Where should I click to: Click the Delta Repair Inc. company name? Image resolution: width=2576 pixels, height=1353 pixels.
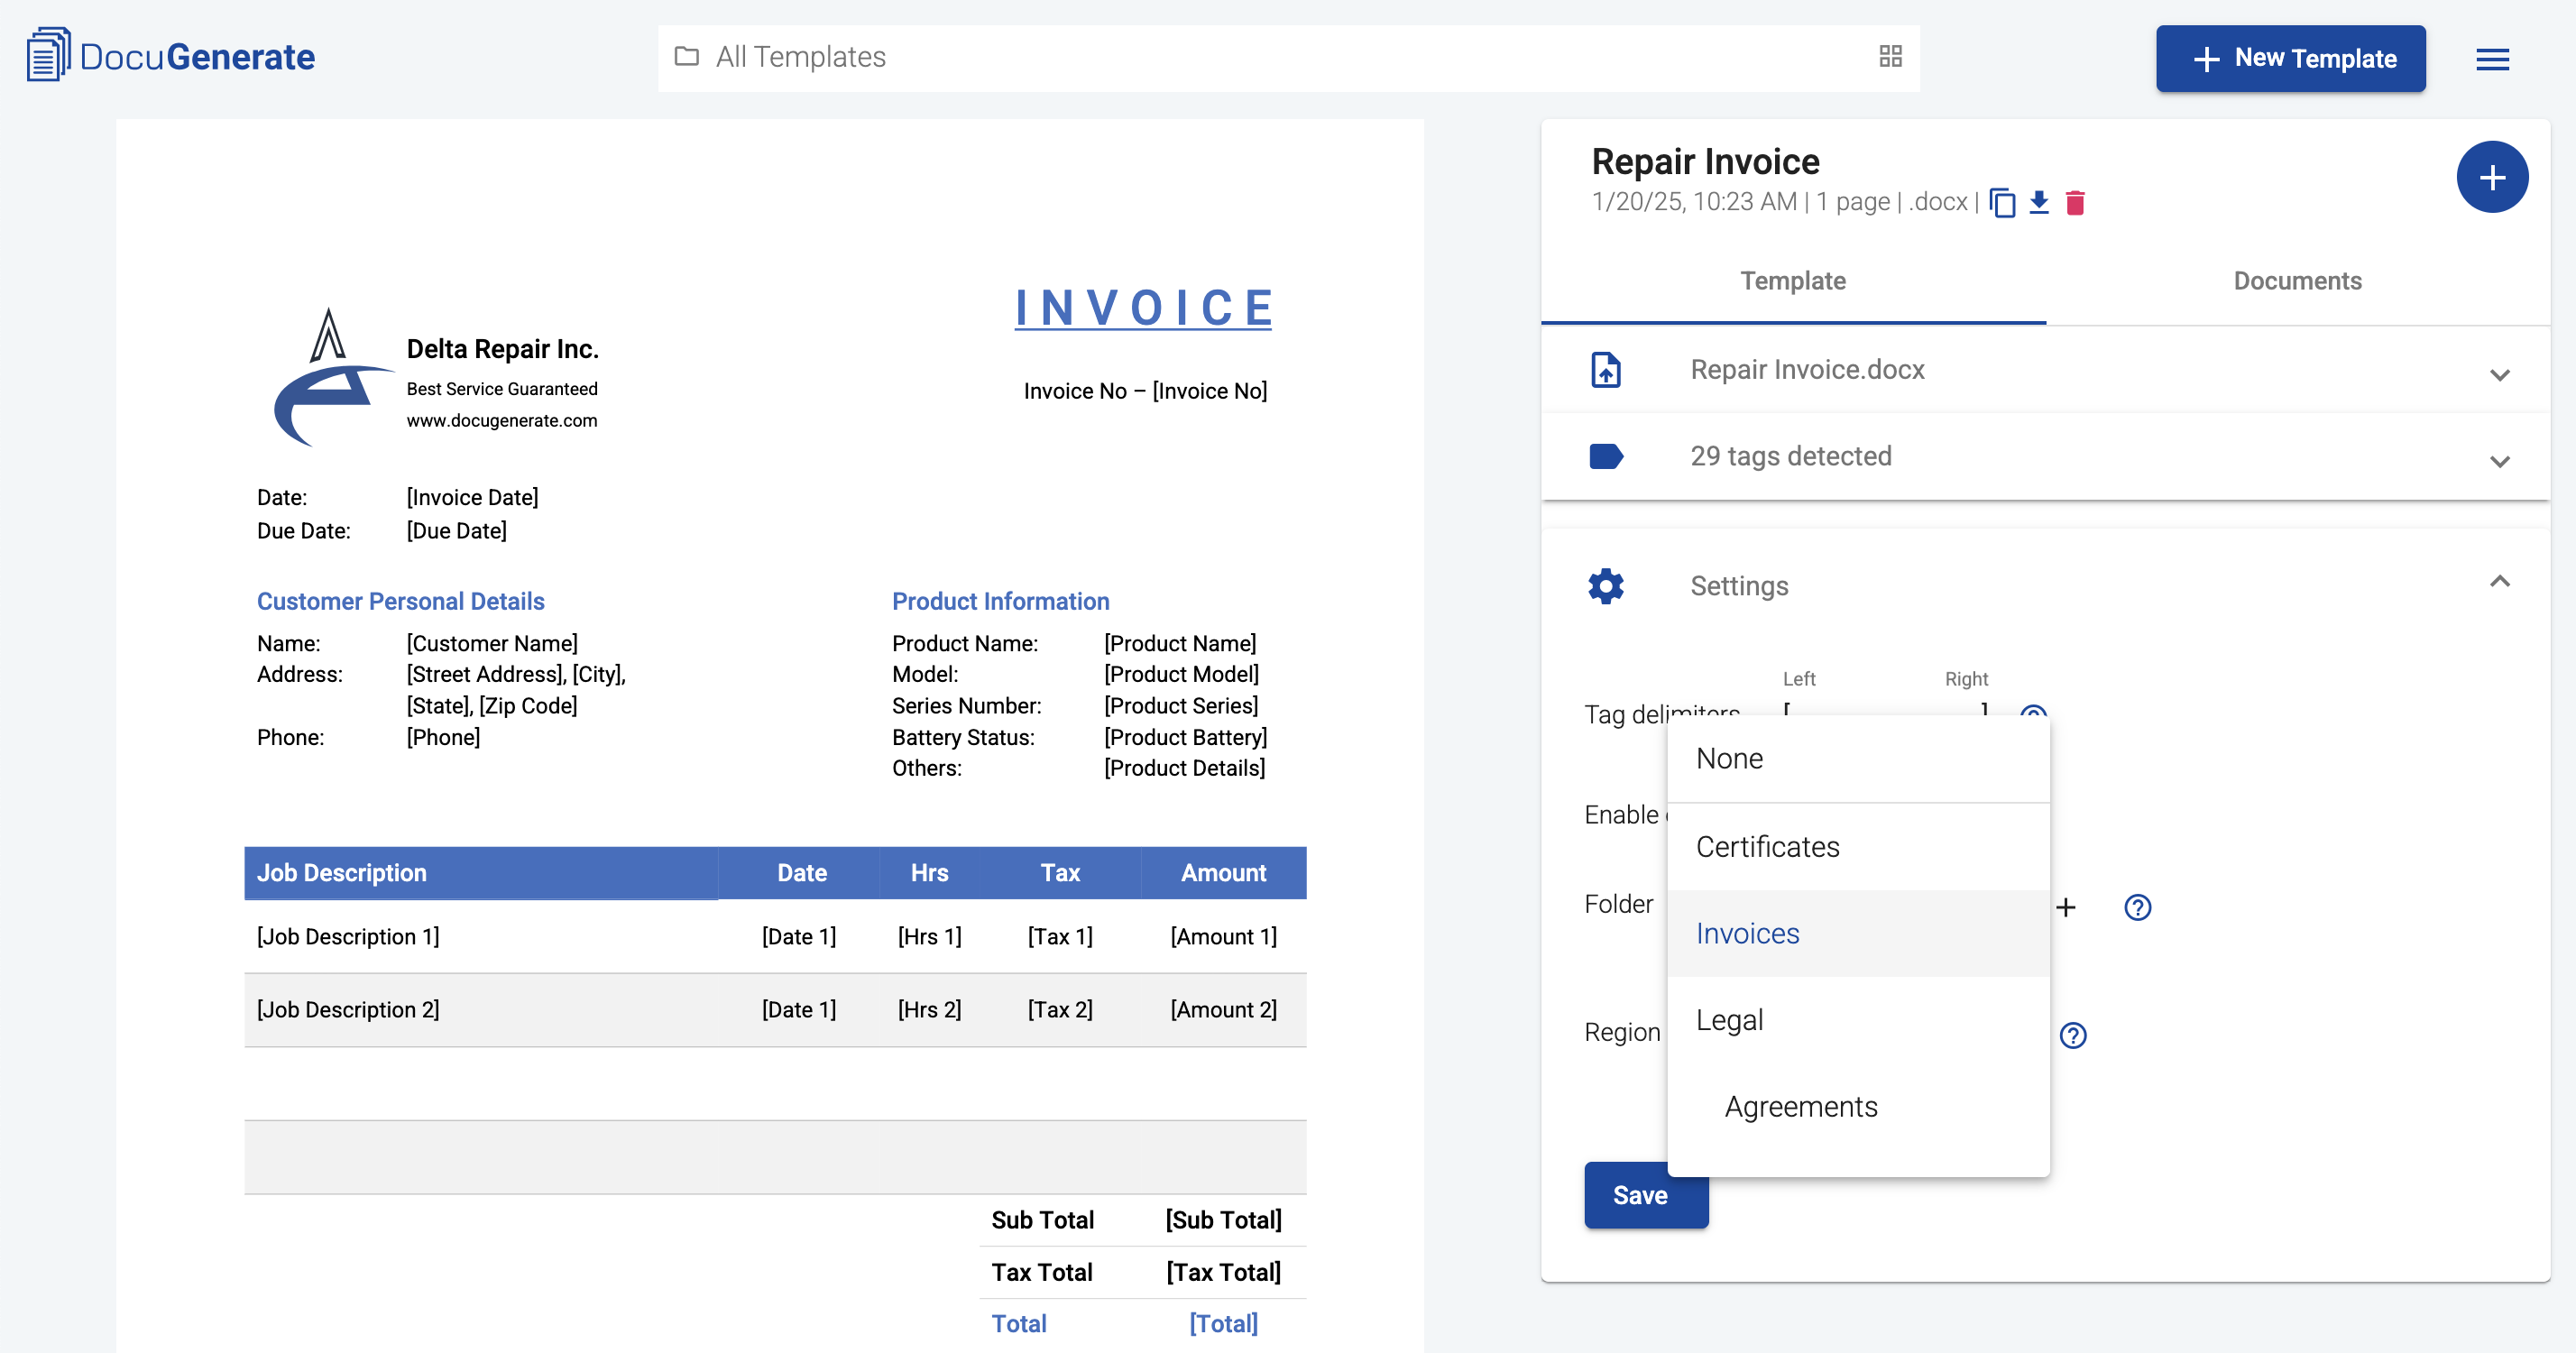(502, 349)
